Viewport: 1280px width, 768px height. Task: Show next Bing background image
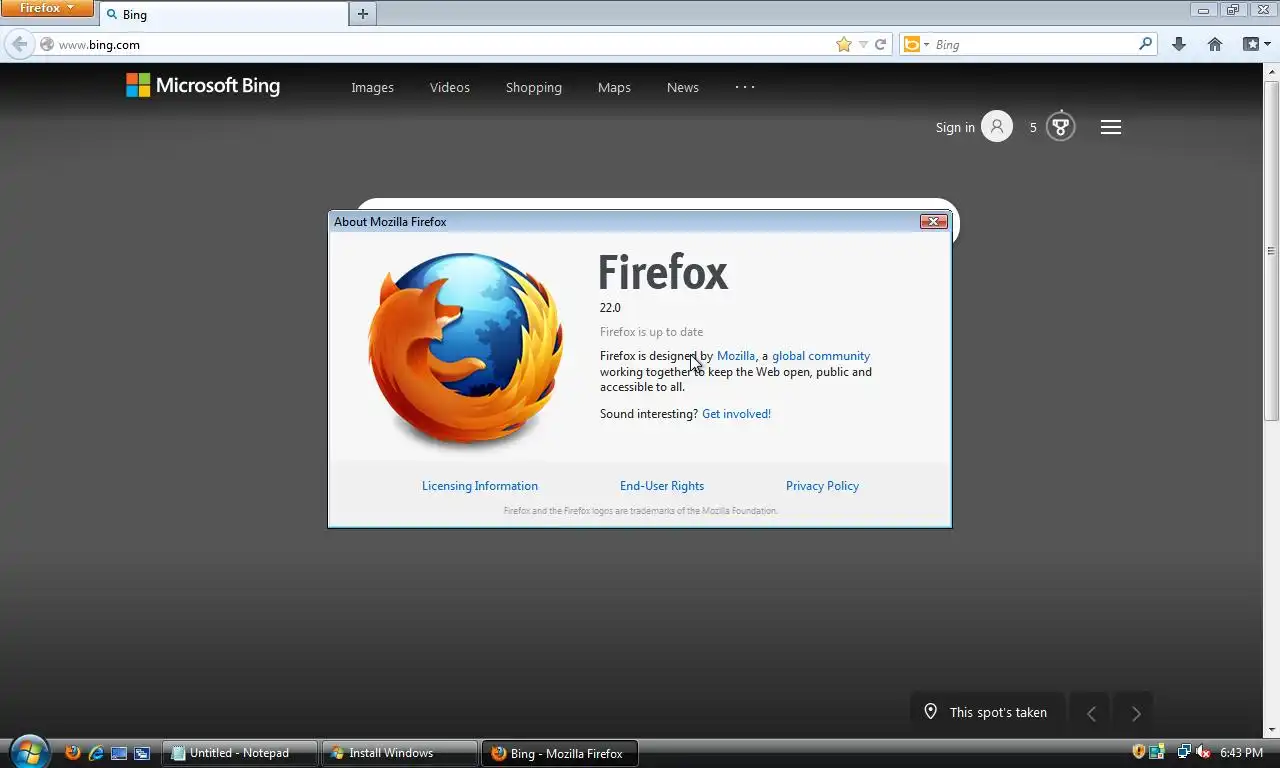point(1135,713)
